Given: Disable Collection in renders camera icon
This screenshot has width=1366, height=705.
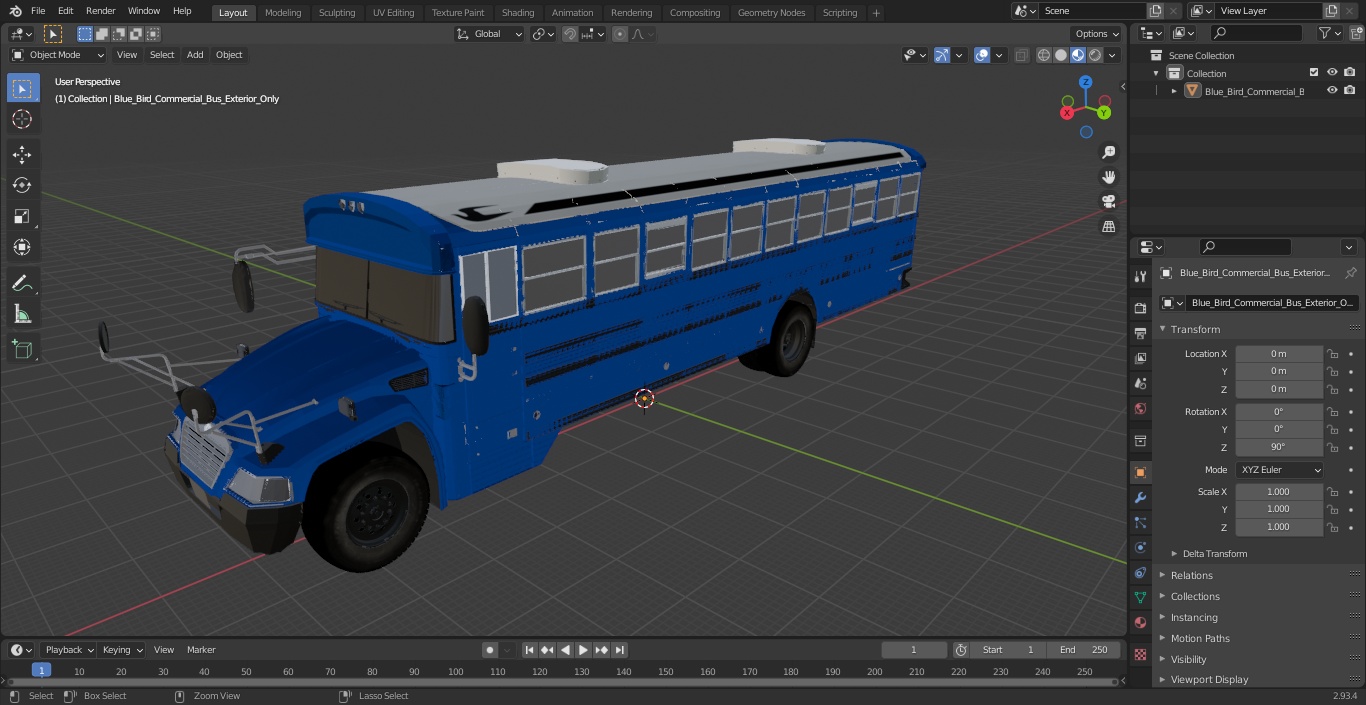Looking at the screenshot, I should pyautogui.click(x=1350, y=72).
